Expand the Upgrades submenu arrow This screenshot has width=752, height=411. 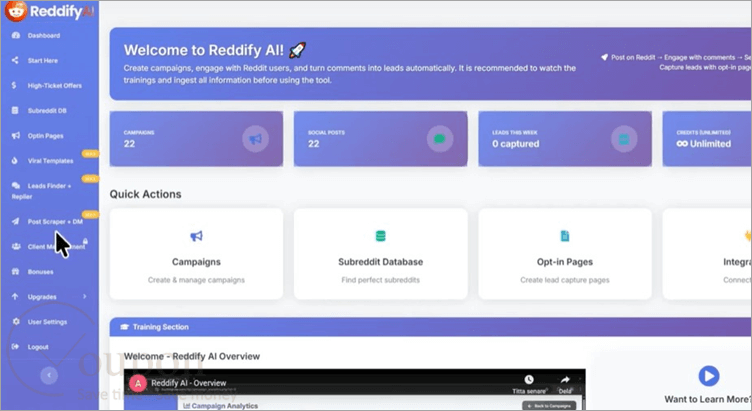85,297
